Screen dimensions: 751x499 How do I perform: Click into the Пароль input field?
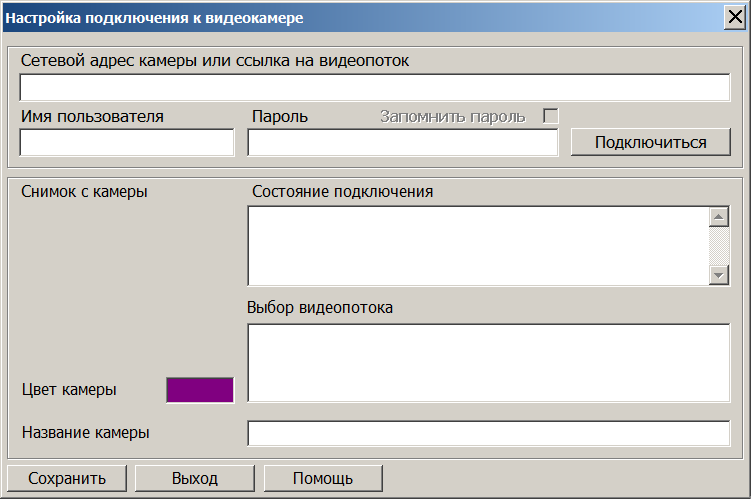(402, 143)
